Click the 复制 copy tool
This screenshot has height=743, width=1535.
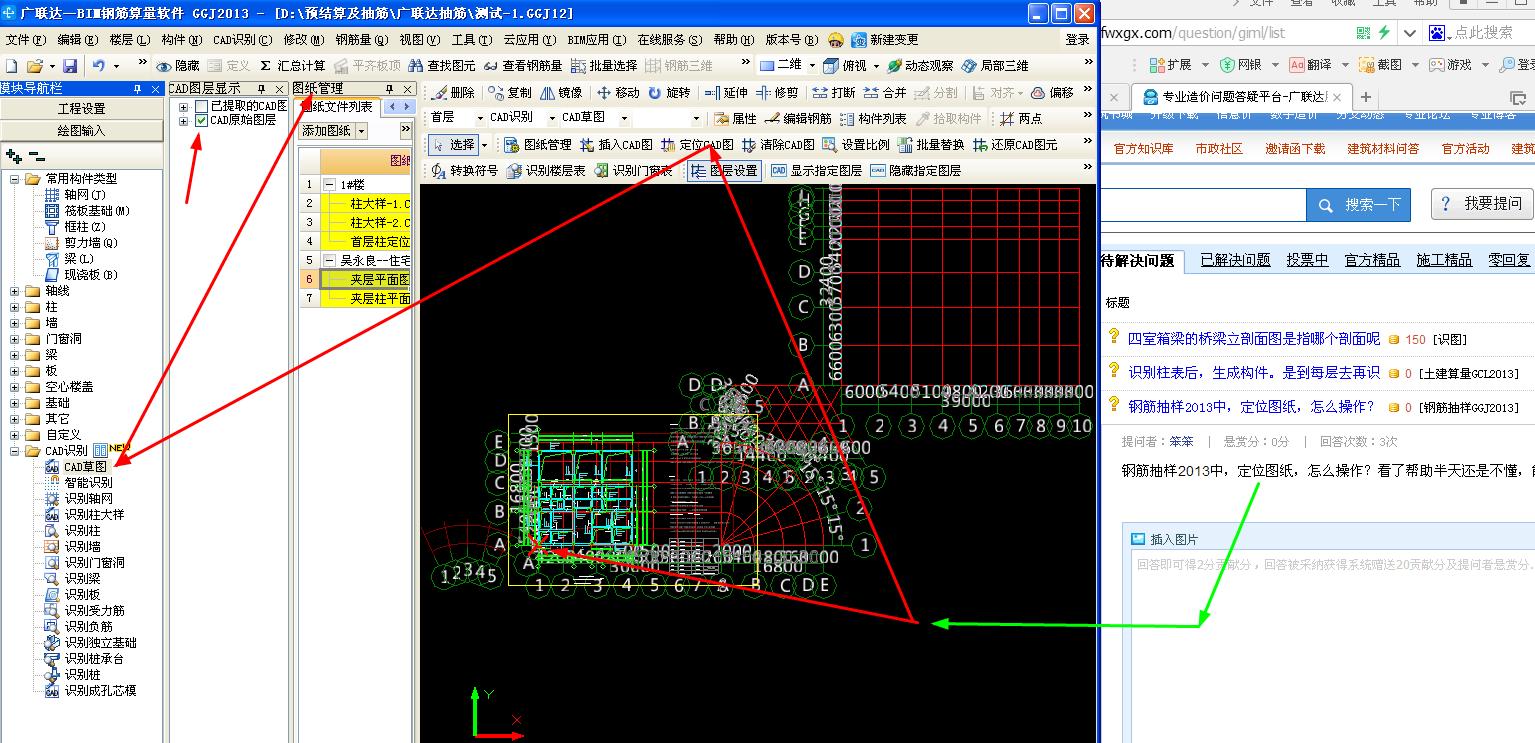point(510,92)
